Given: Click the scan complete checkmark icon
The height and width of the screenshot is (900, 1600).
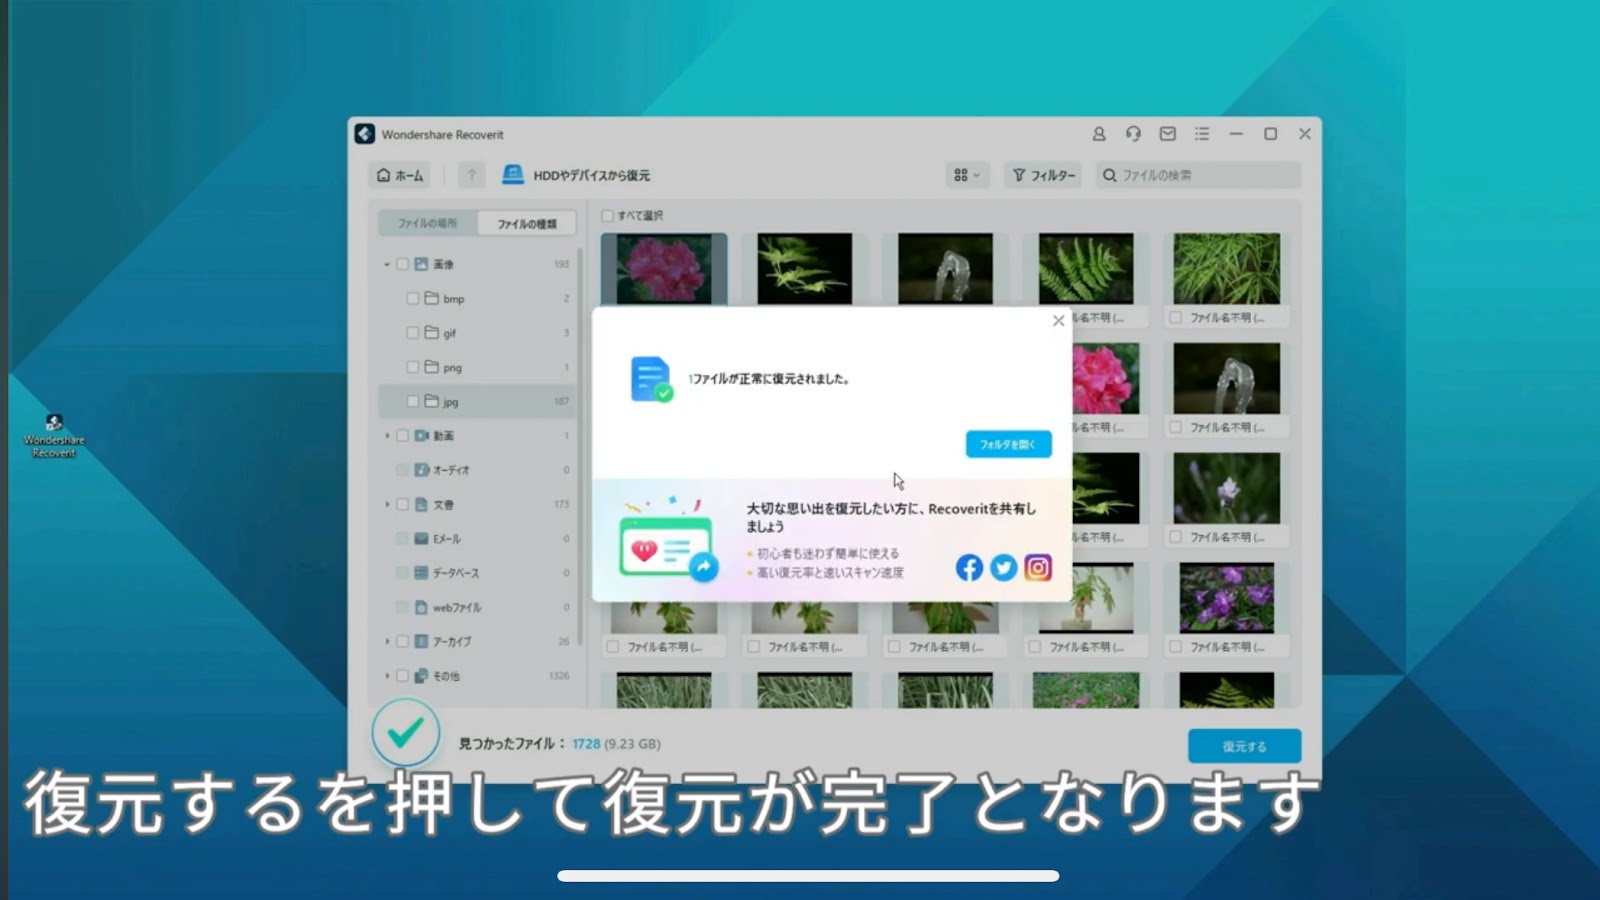Looking at the screenshot, I should click(x=406, y=734).
